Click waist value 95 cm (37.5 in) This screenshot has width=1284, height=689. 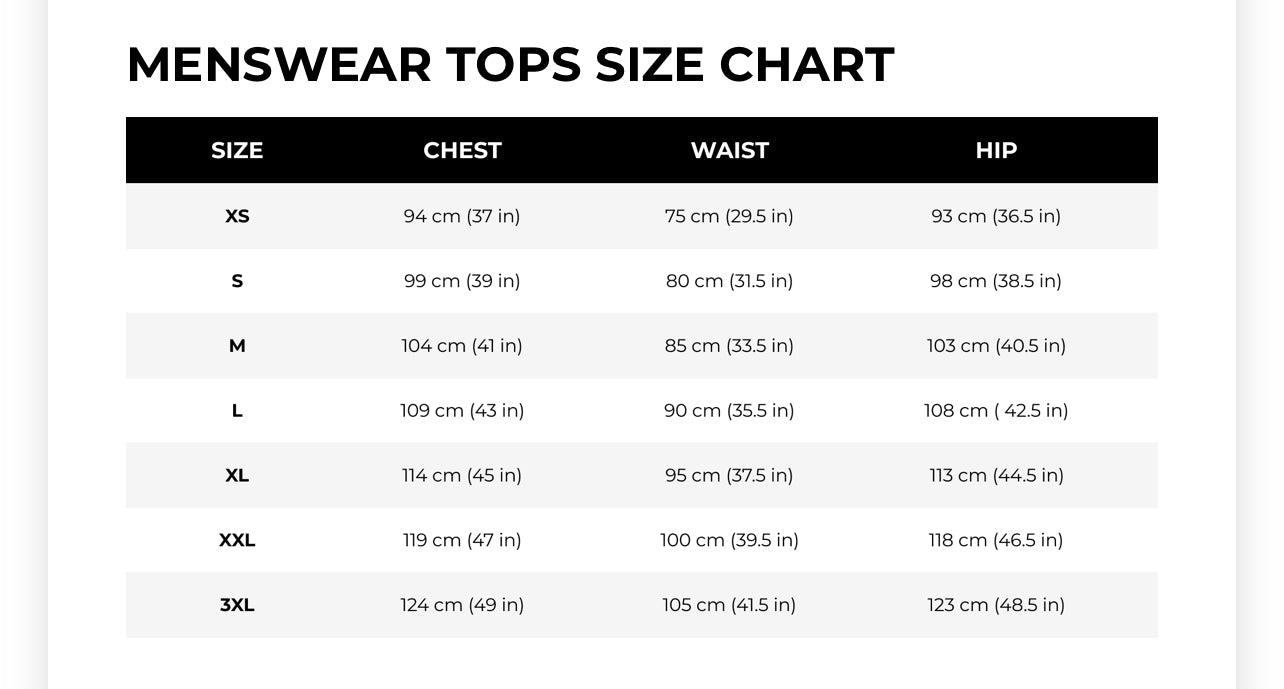pyautogui.click(x=729, y=475)
